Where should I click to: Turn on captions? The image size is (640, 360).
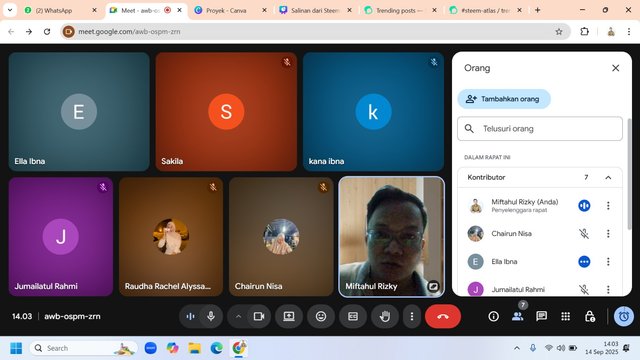click(353, 316)
